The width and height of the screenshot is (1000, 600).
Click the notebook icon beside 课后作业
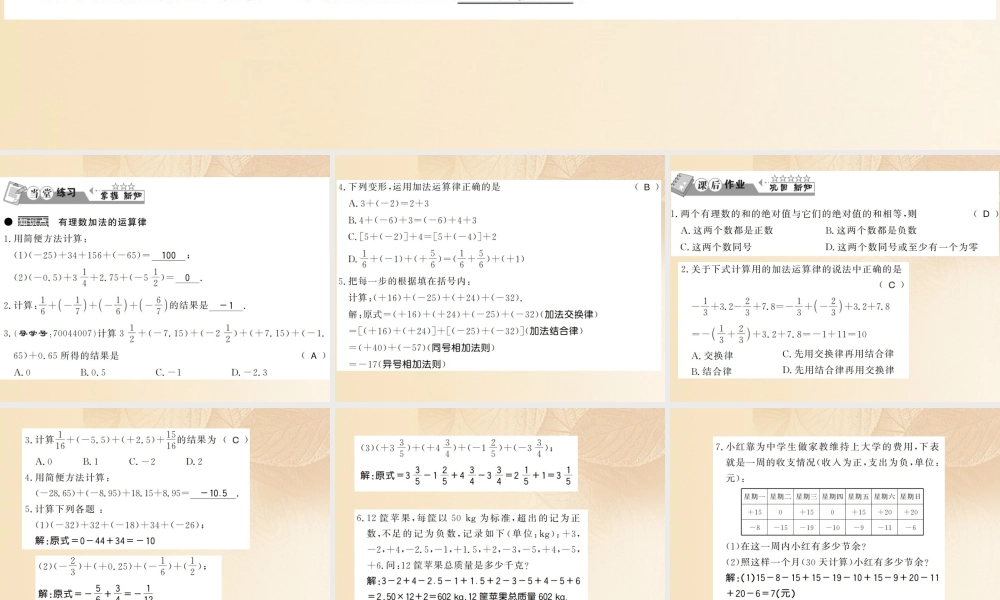[682, 184]
